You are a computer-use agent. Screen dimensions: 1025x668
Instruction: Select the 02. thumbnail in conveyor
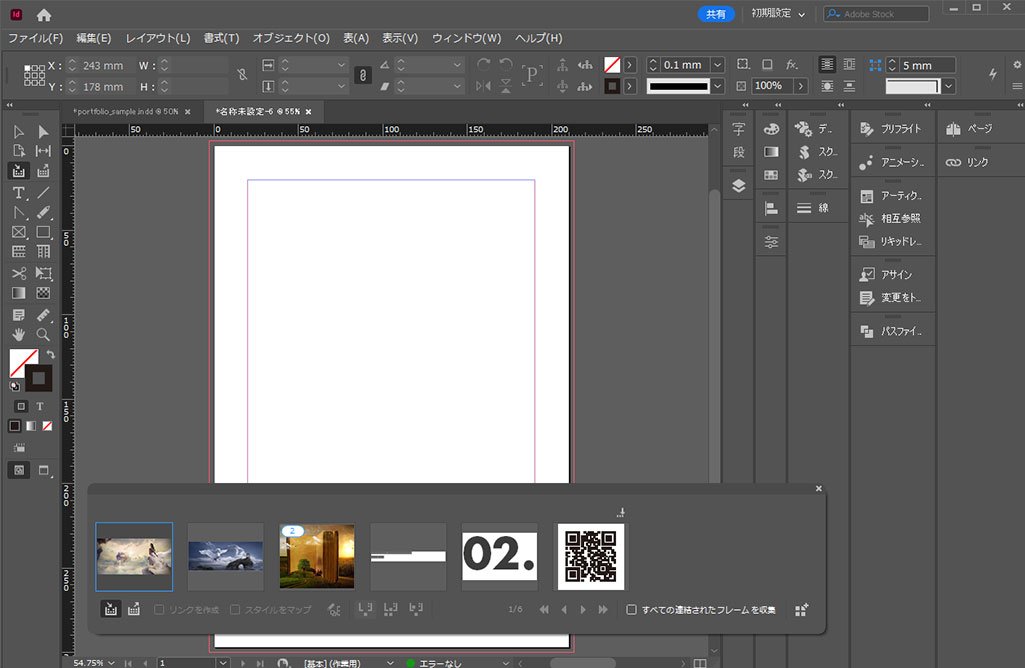[499, 557]
